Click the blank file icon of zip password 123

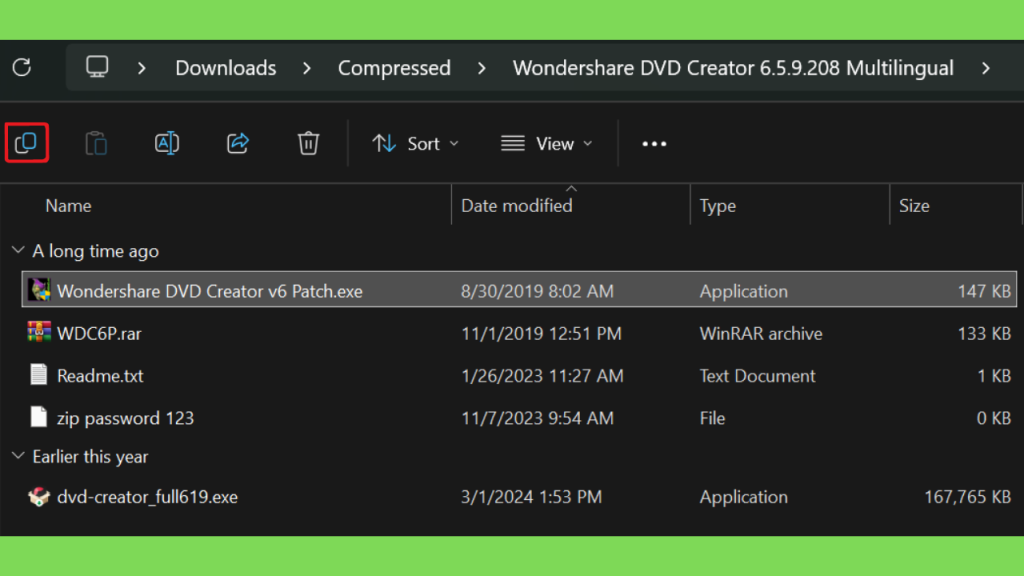(39, 417)
